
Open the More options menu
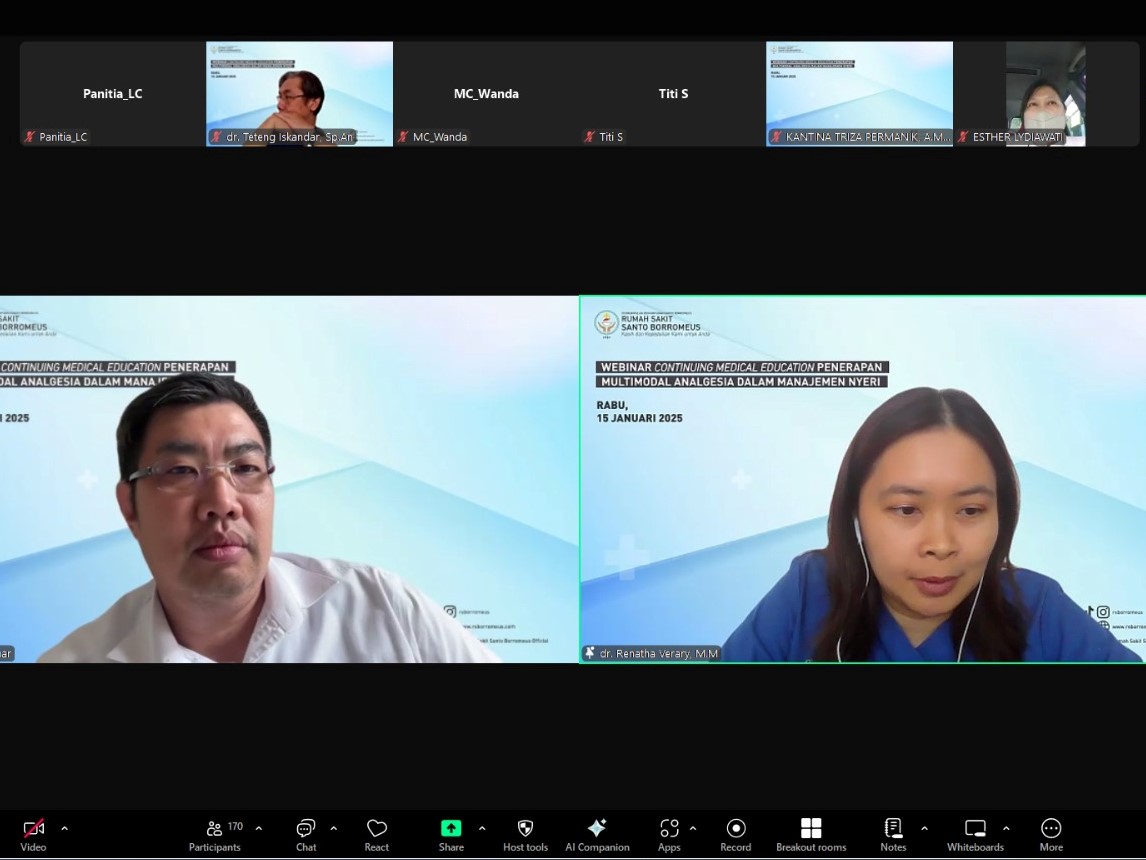coord(1051,834)
